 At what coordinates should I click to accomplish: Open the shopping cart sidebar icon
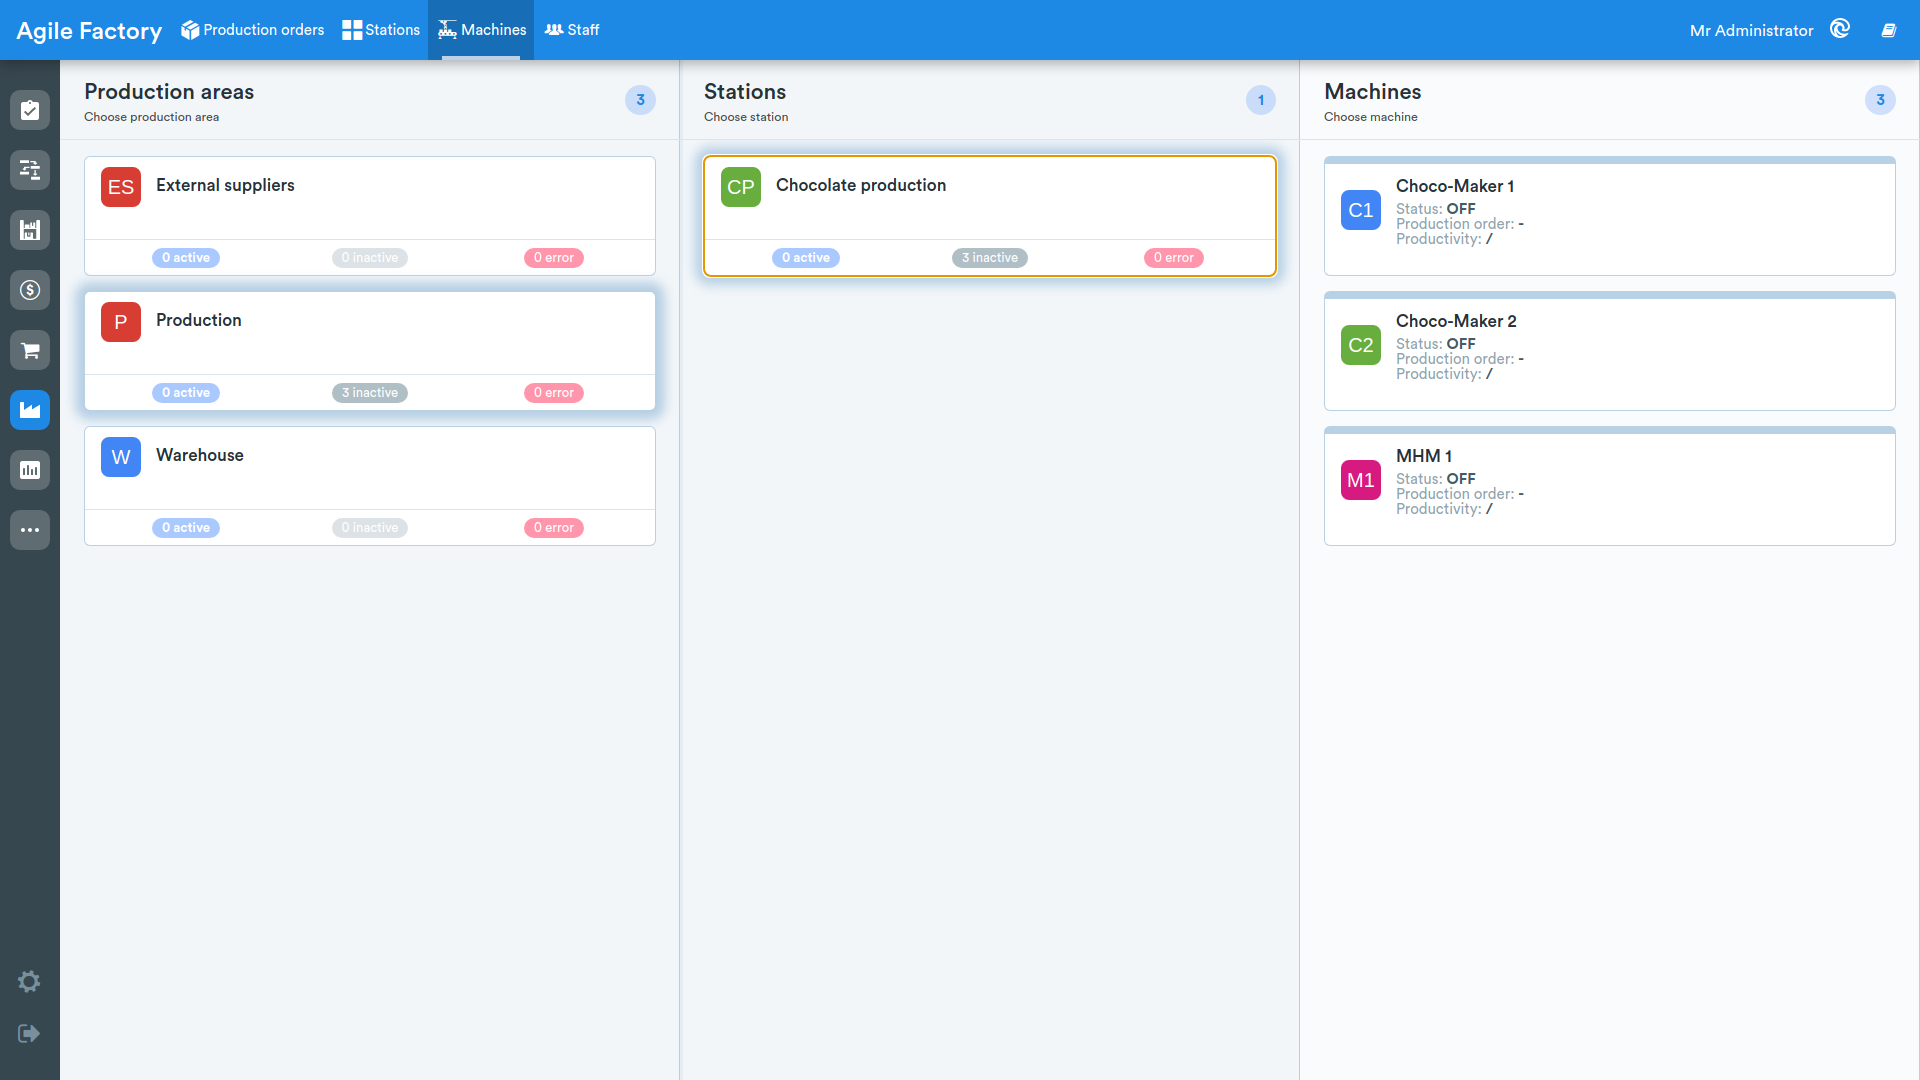tap(30, 350)
